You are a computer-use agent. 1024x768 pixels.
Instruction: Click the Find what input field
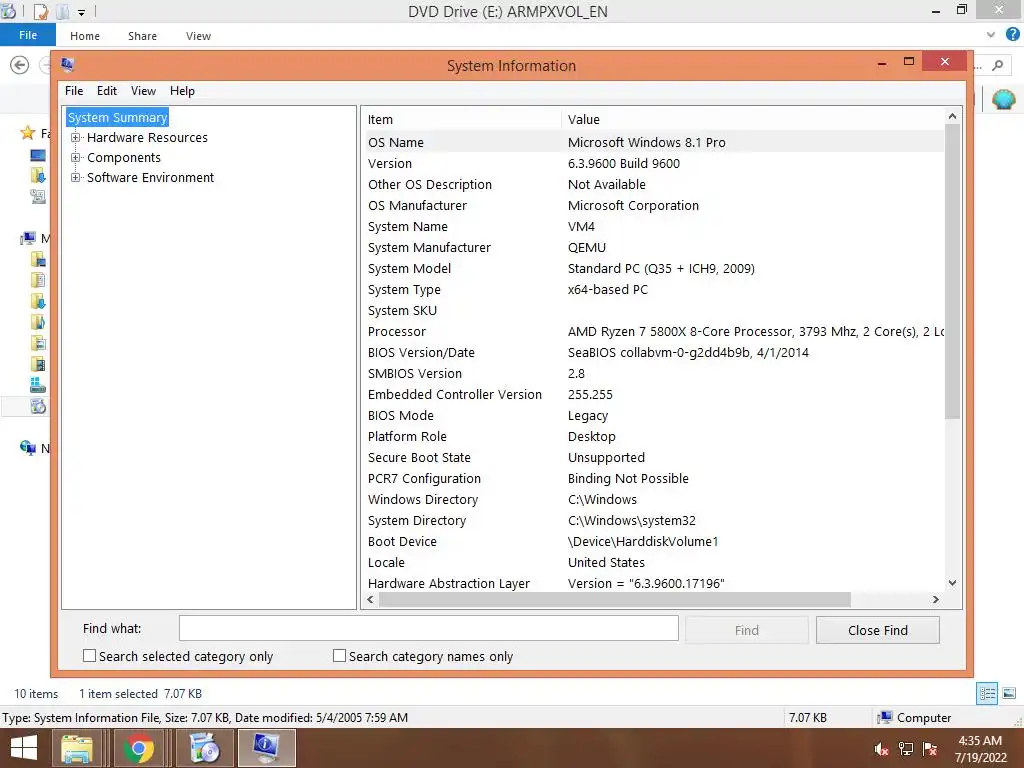point(428,628)
